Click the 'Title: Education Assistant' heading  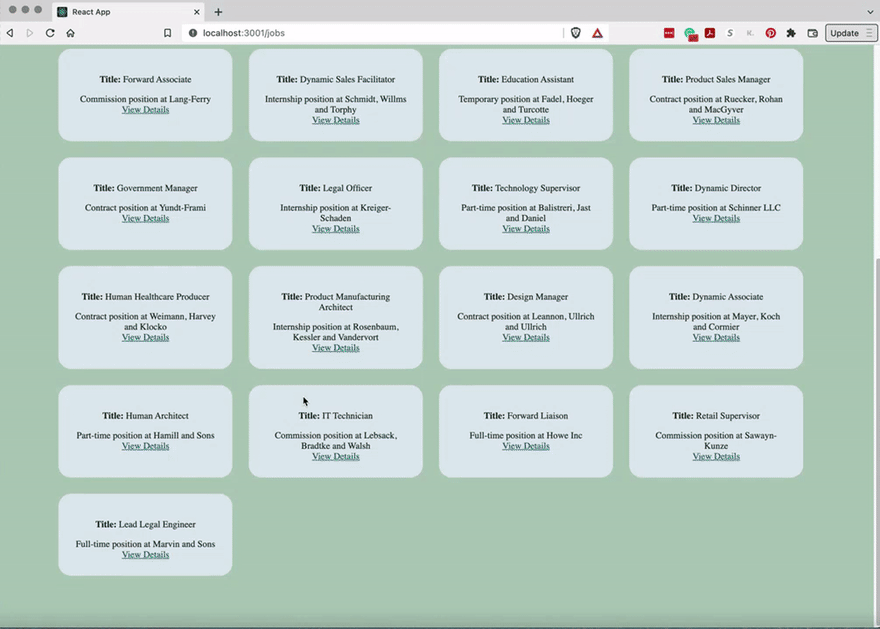(526, 80)
